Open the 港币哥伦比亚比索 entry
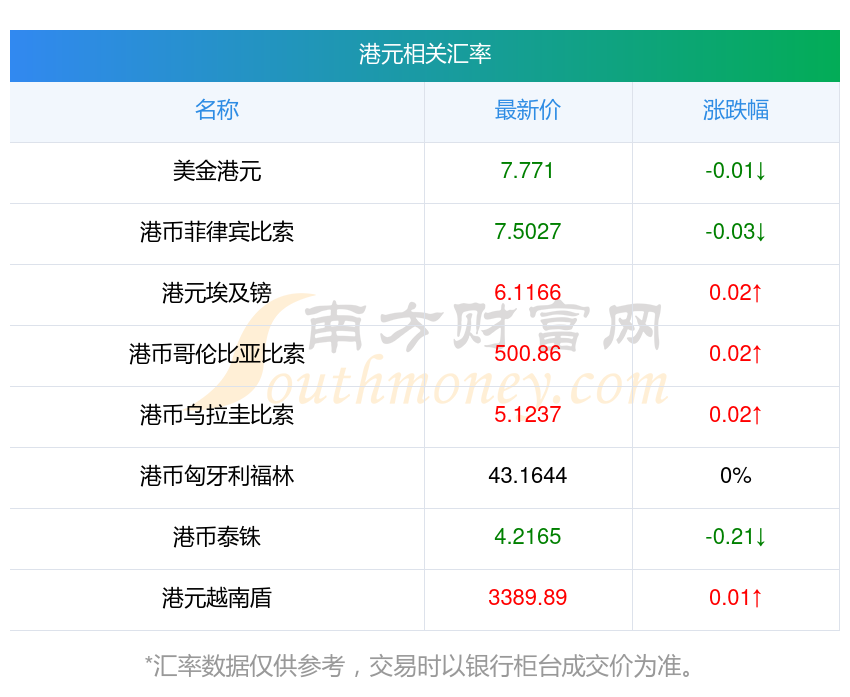The width and height of the screenshot is (850, 697). coord(217,354)
